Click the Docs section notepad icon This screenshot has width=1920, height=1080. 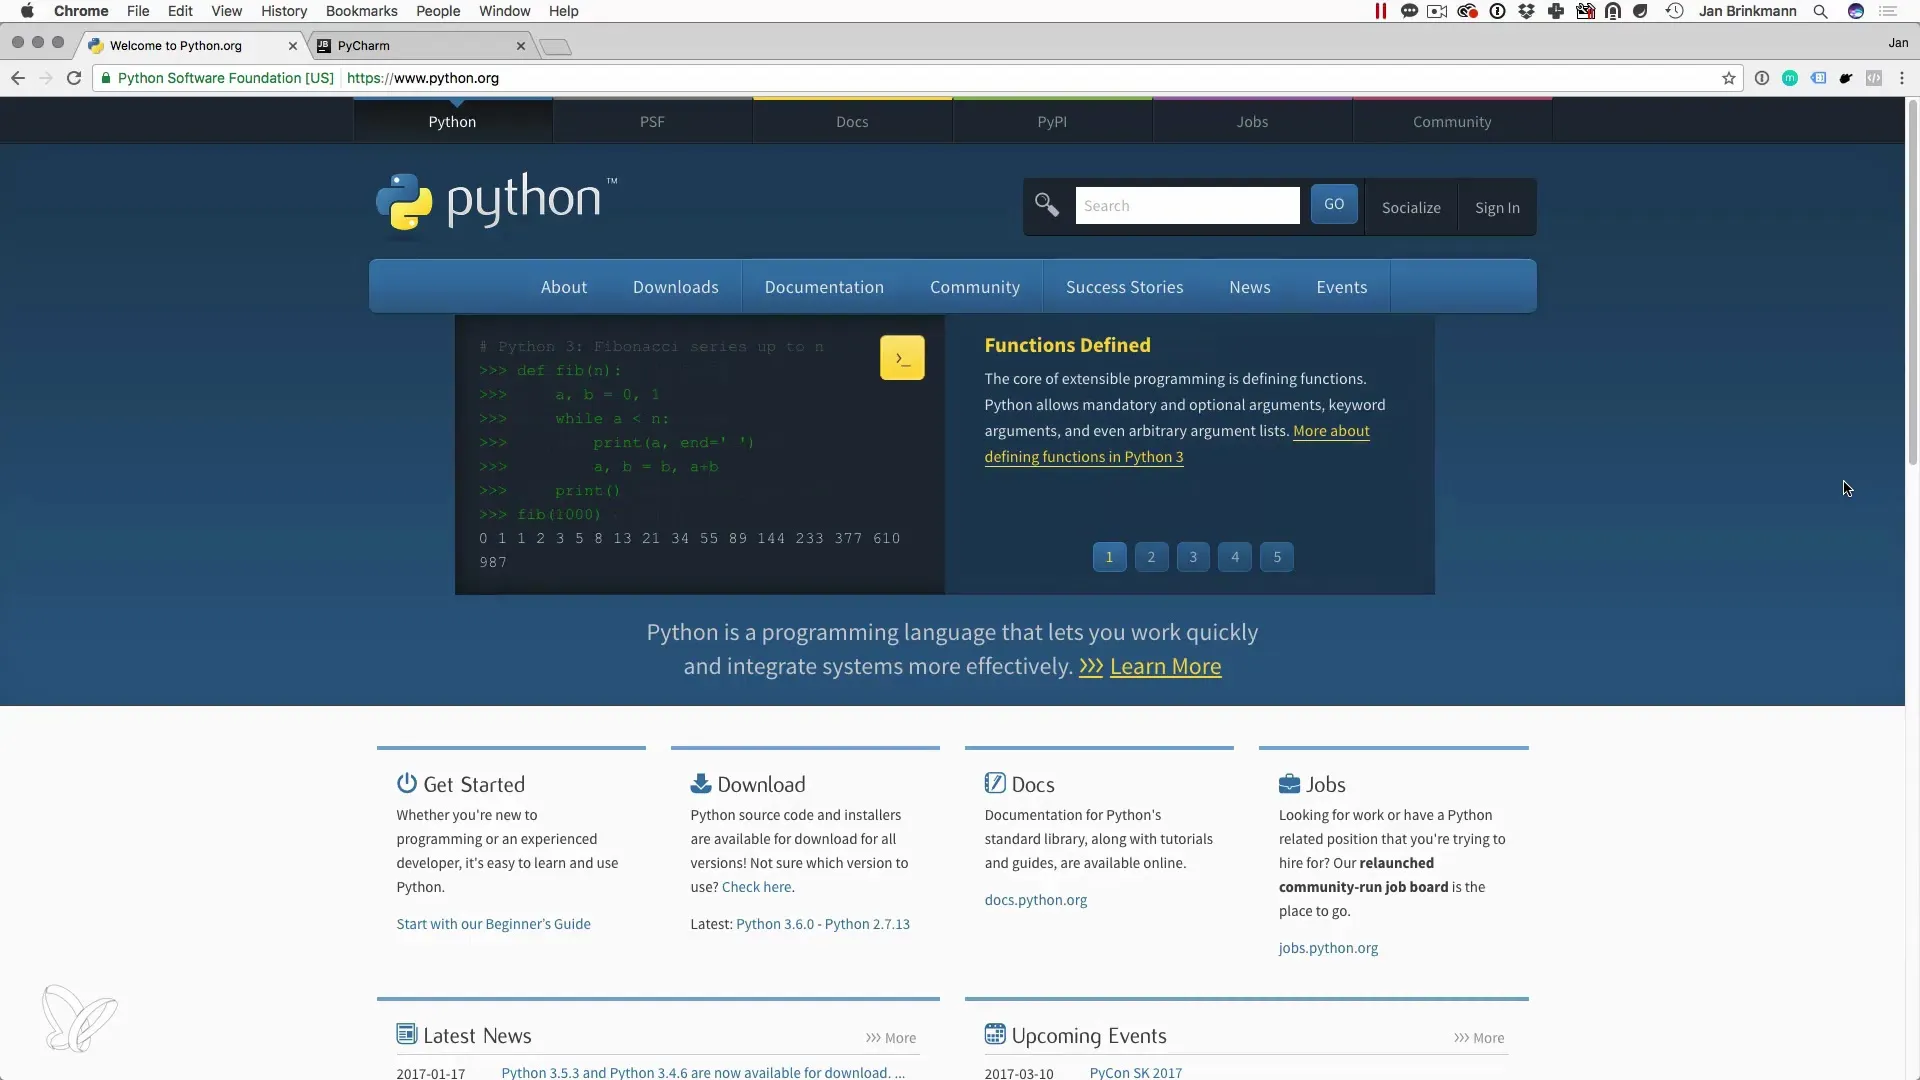coord(995,783)
